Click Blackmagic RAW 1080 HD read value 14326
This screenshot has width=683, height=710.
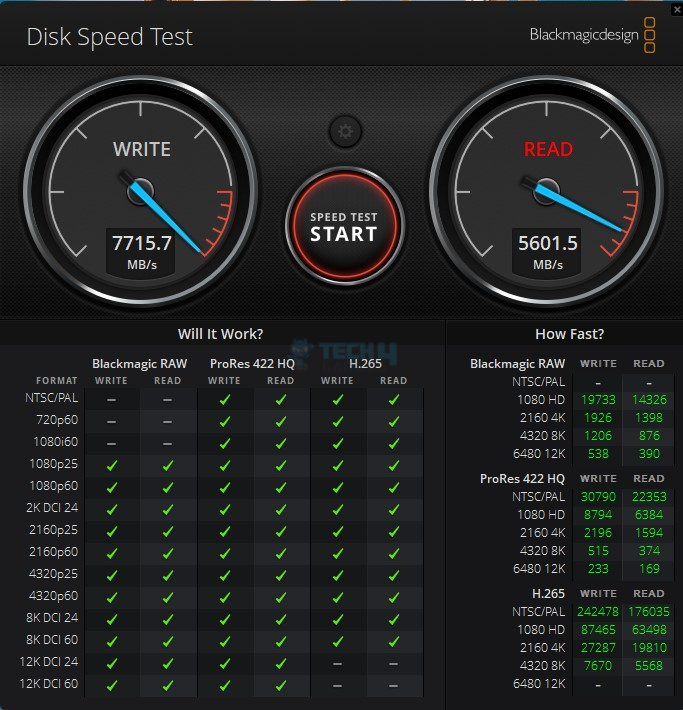point(649,400)
